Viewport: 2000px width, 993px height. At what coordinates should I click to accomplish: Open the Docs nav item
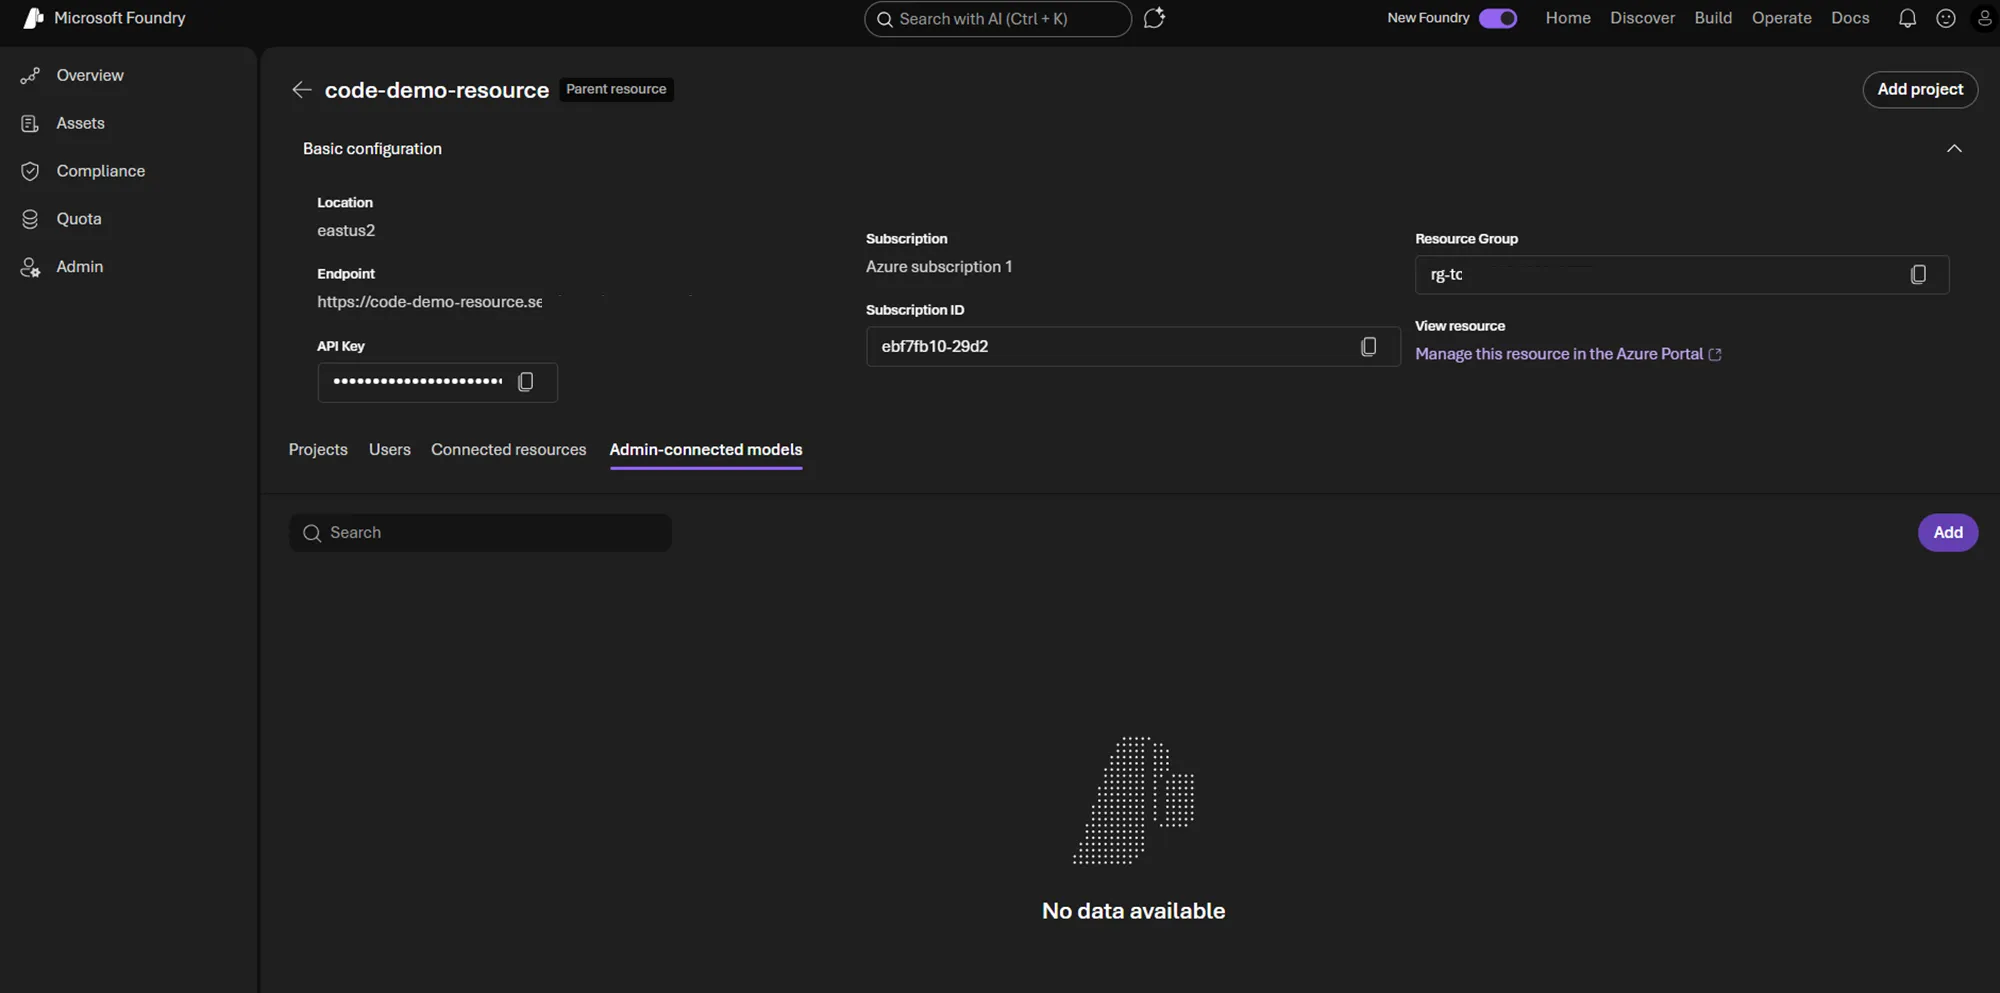tap(1850, 18)
